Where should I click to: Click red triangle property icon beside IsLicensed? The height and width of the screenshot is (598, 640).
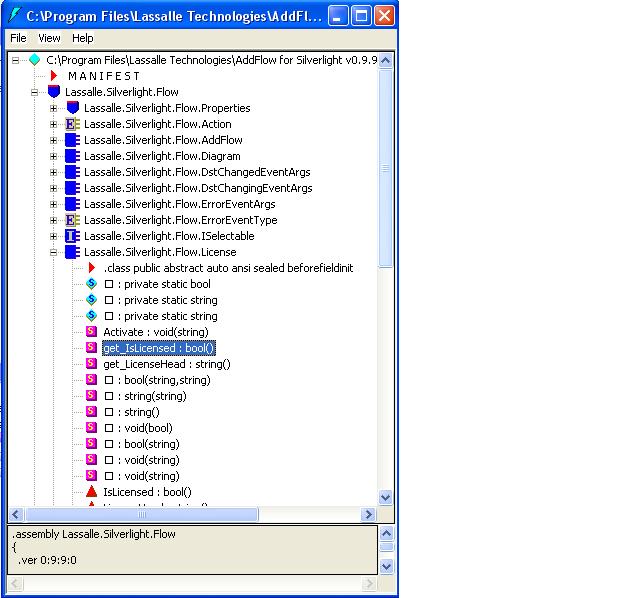[92, 491]
